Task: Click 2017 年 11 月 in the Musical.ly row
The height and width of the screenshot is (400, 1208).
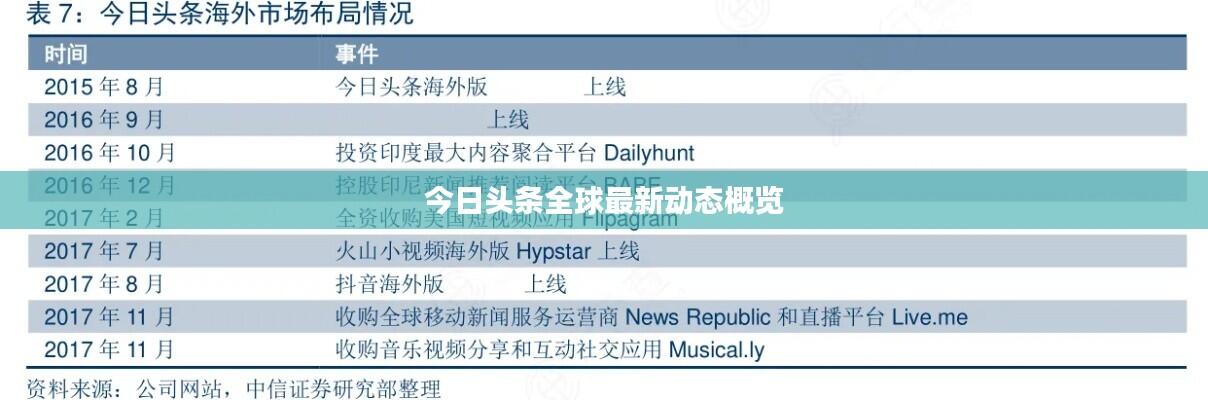Action: tap(110, 350)
